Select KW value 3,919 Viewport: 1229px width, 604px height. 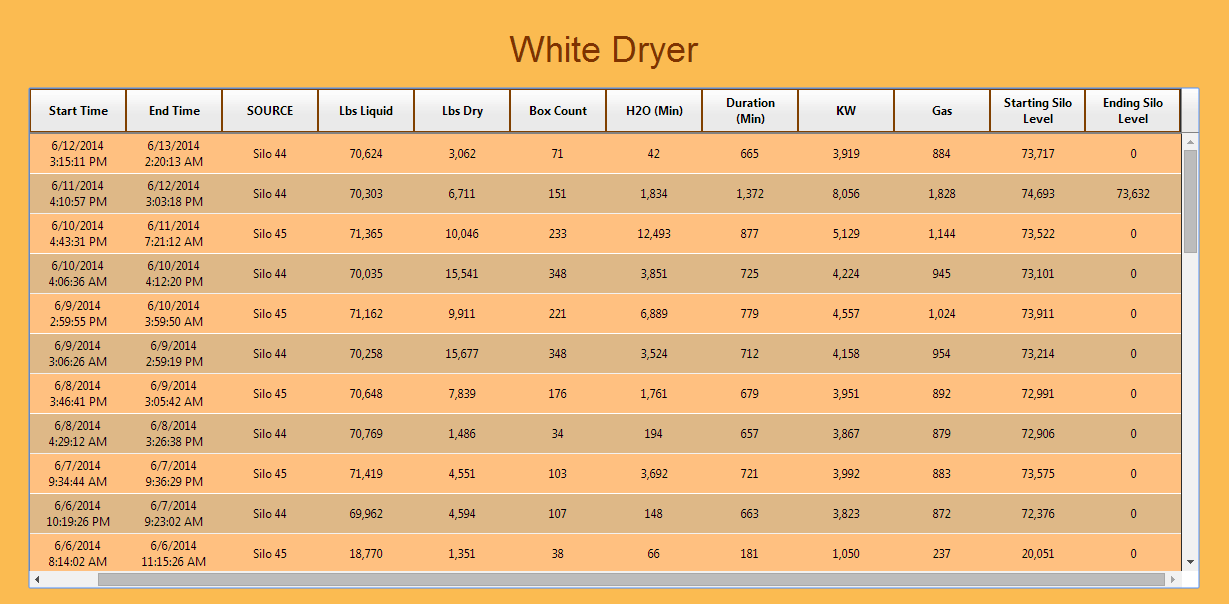(x=846, y=154)
